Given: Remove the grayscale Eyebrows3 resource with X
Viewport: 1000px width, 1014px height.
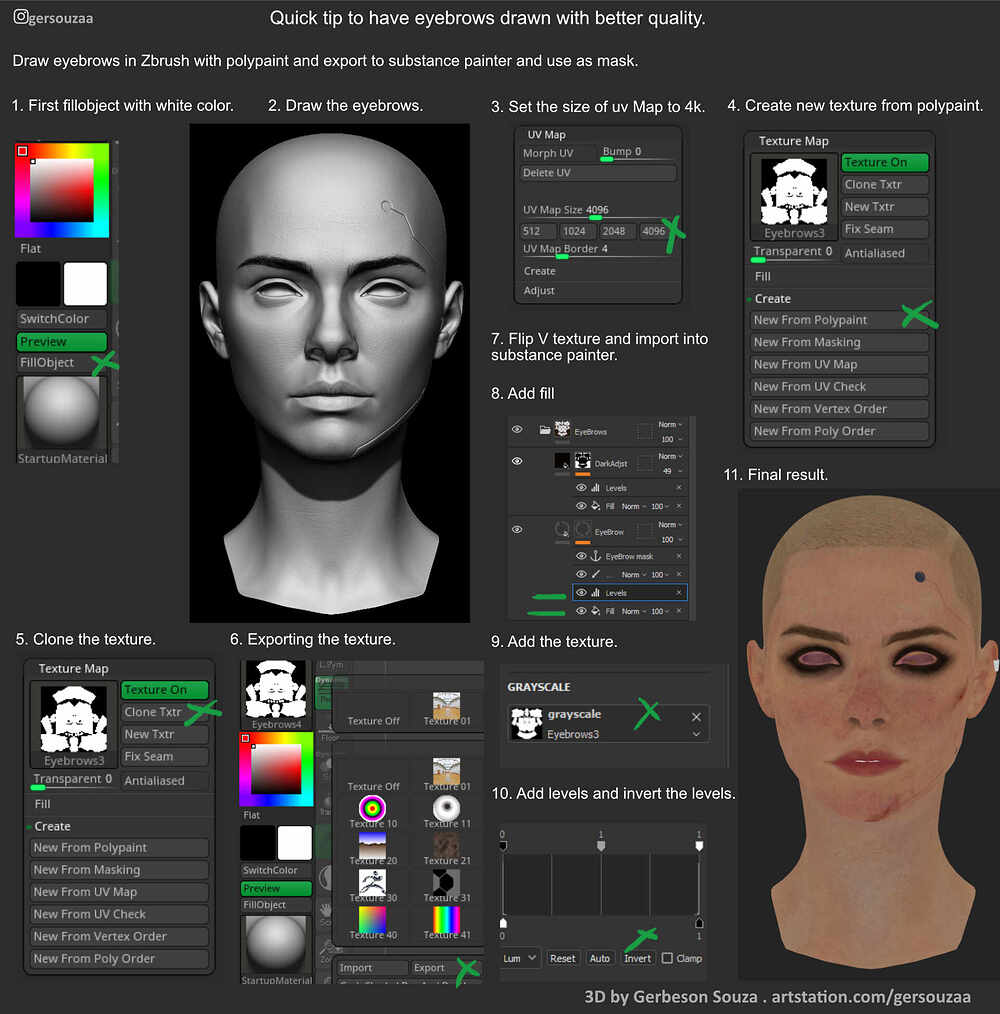Looking at the screenshot, I should [x=696, y=717].
